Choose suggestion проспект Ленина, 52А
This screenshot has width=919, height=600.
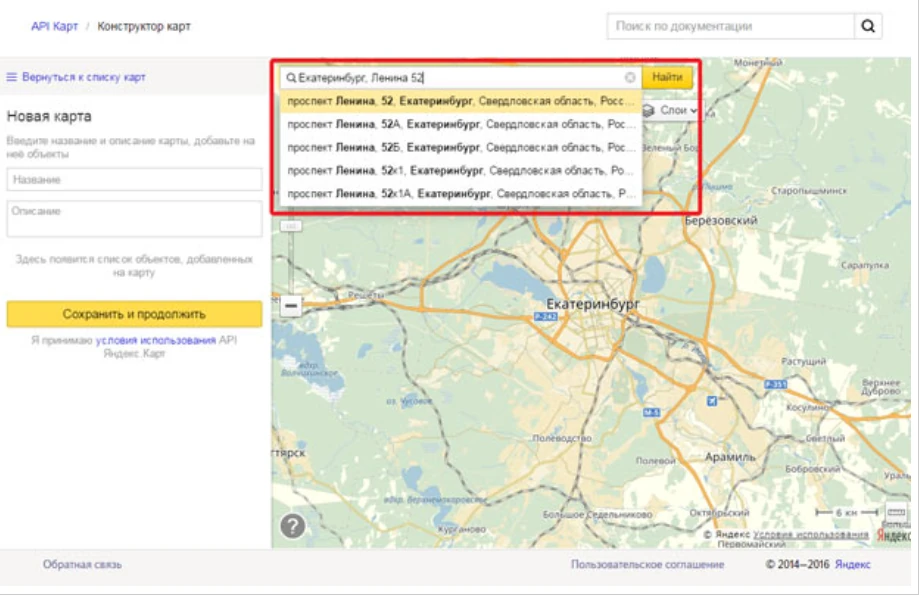[461, 124]
